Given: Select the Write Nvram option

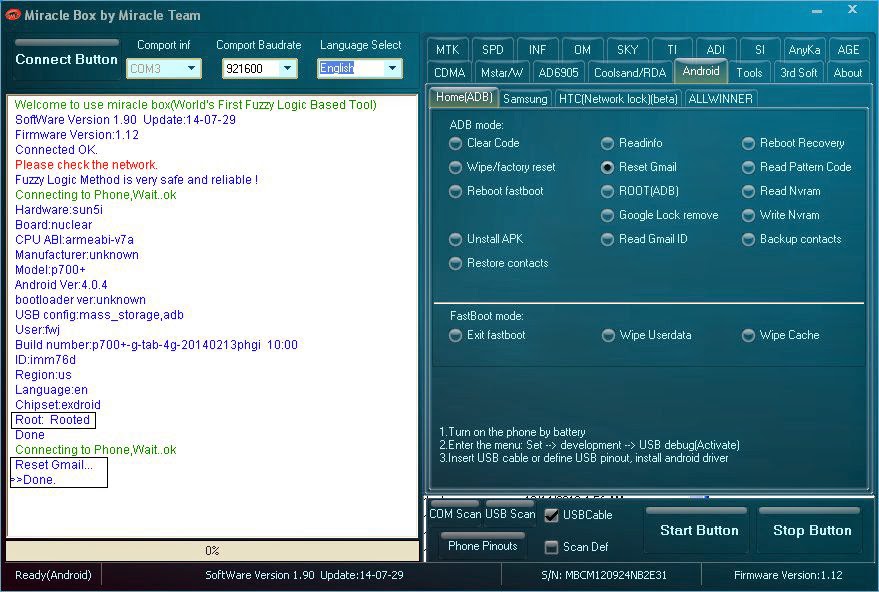Looking at the screenshot, I should coord(748,215).
